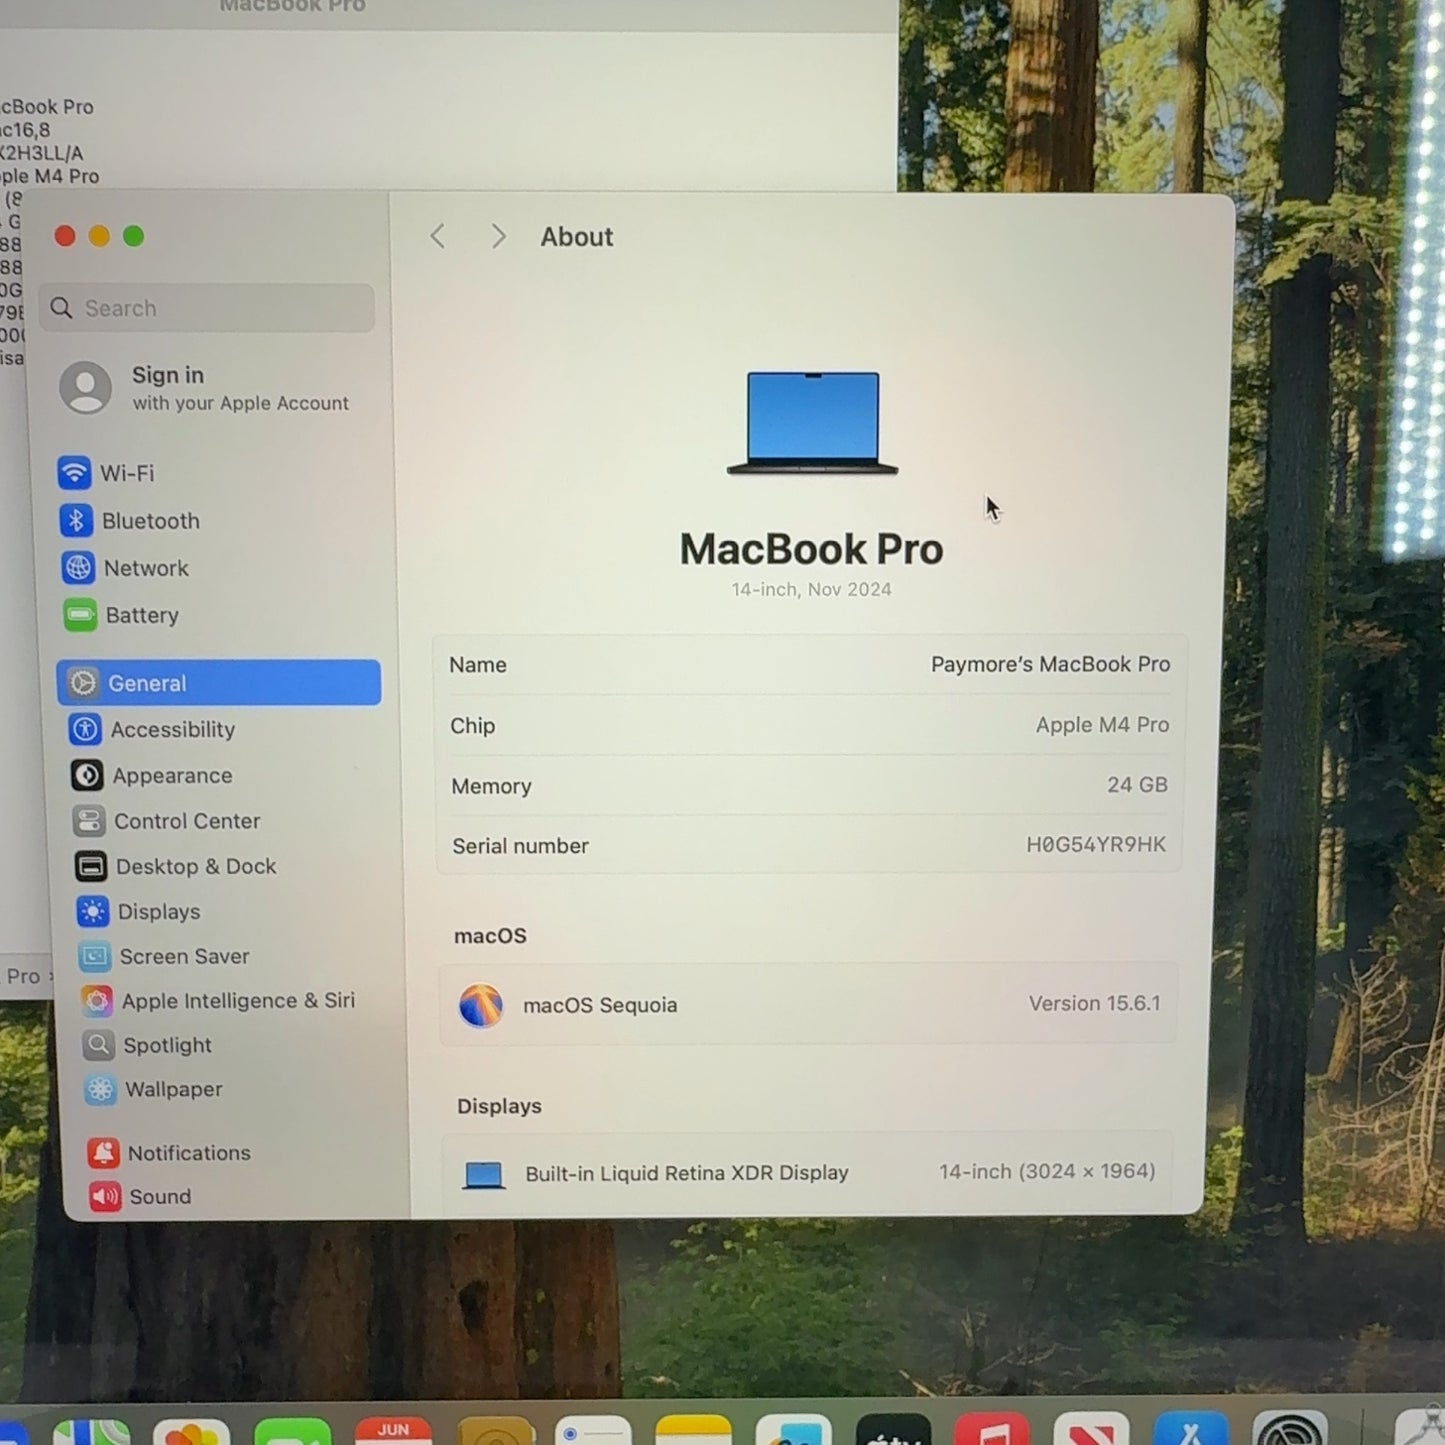Click the "Memory" row label
Image resolution: width=1445 pixels, height=1445 pixels.
(x=491, y=787)
